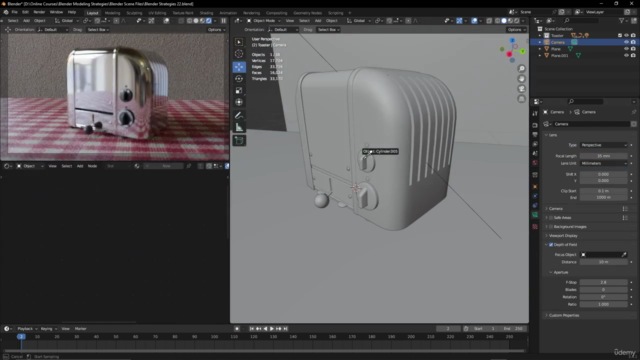Select the Add Cube tool
This screenshot has height=360, width=640.
(x=239, y=140)
